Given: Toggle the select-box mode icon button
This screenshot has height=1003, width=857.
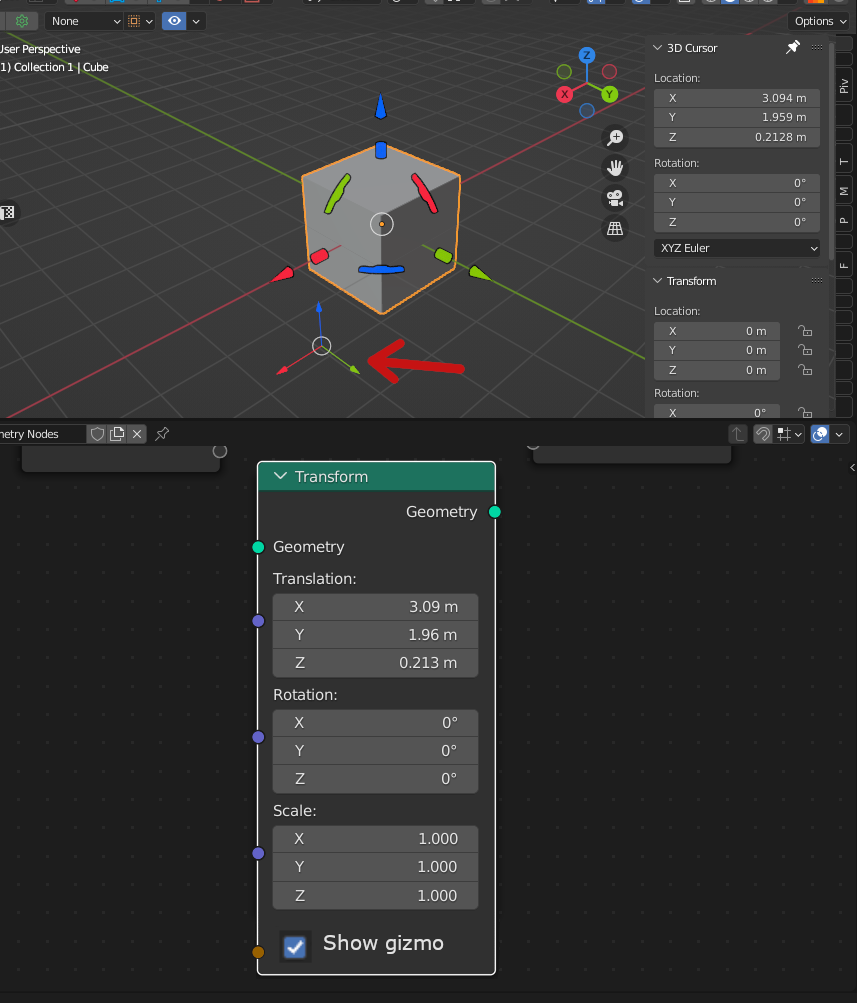Looking at the screenshot, I should (x=134, y=21).
